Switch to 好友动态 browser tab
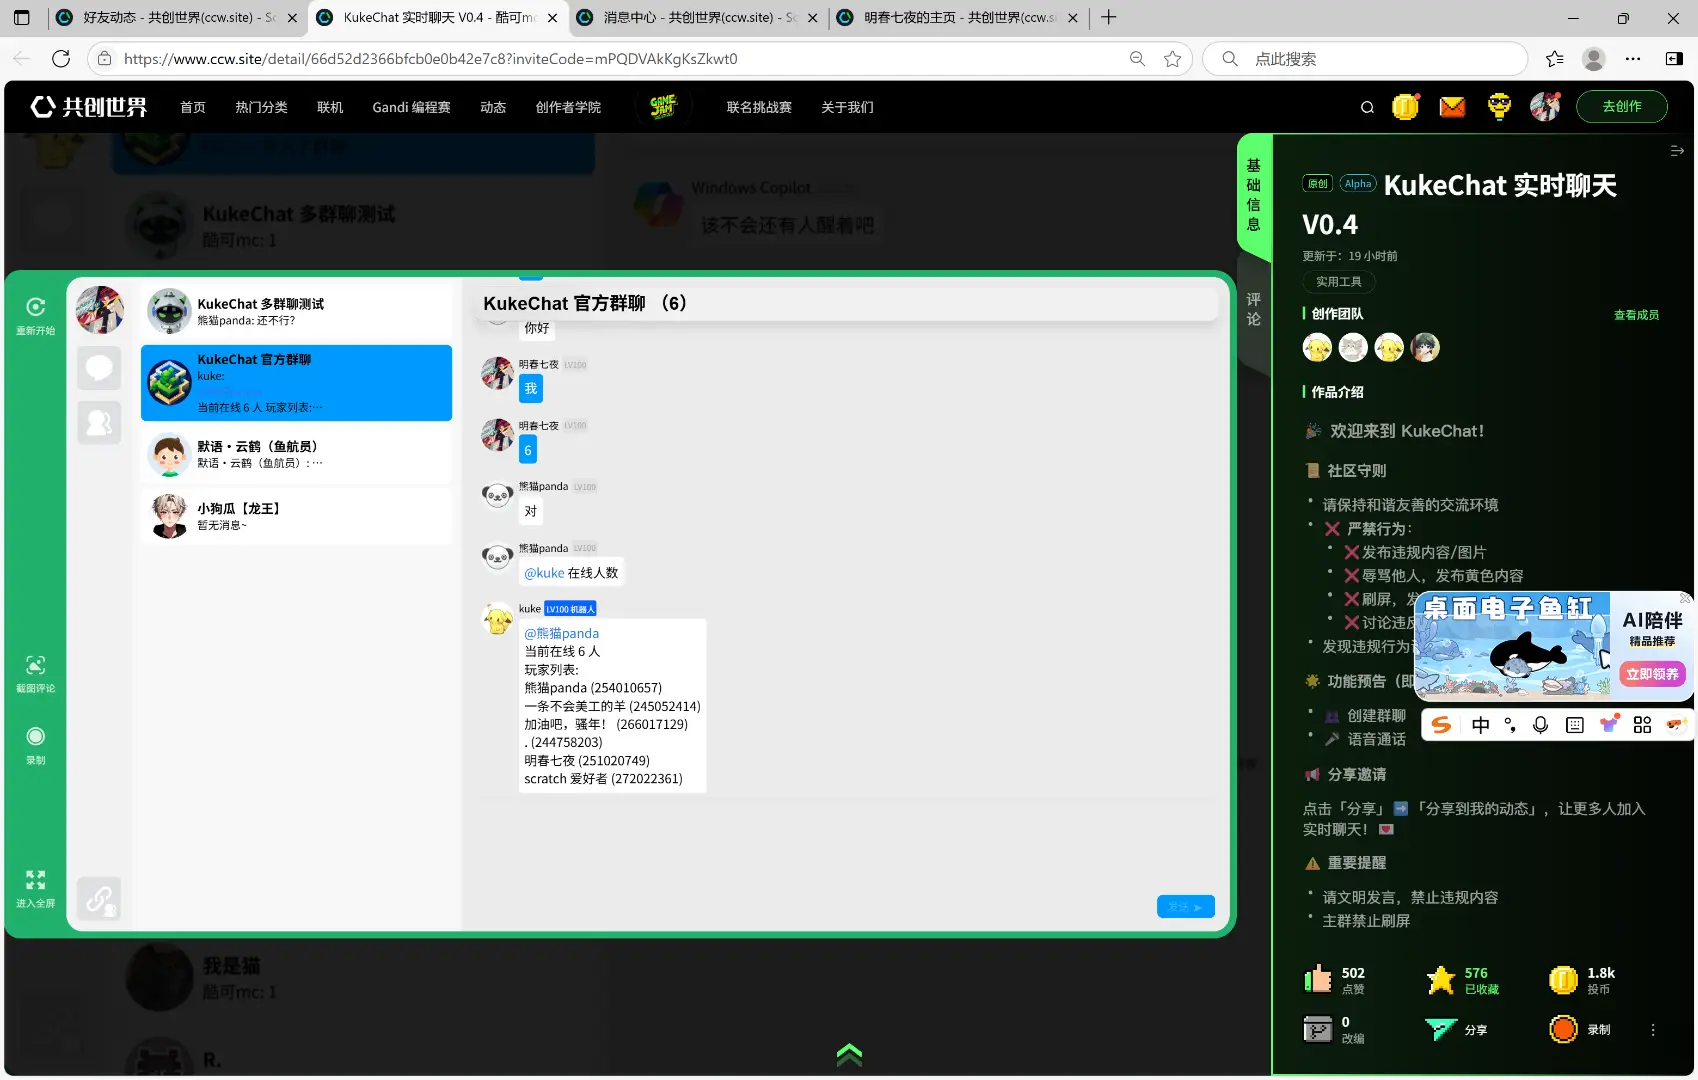The height and width of the screenshot is (1080, 1698). [176, 18]
